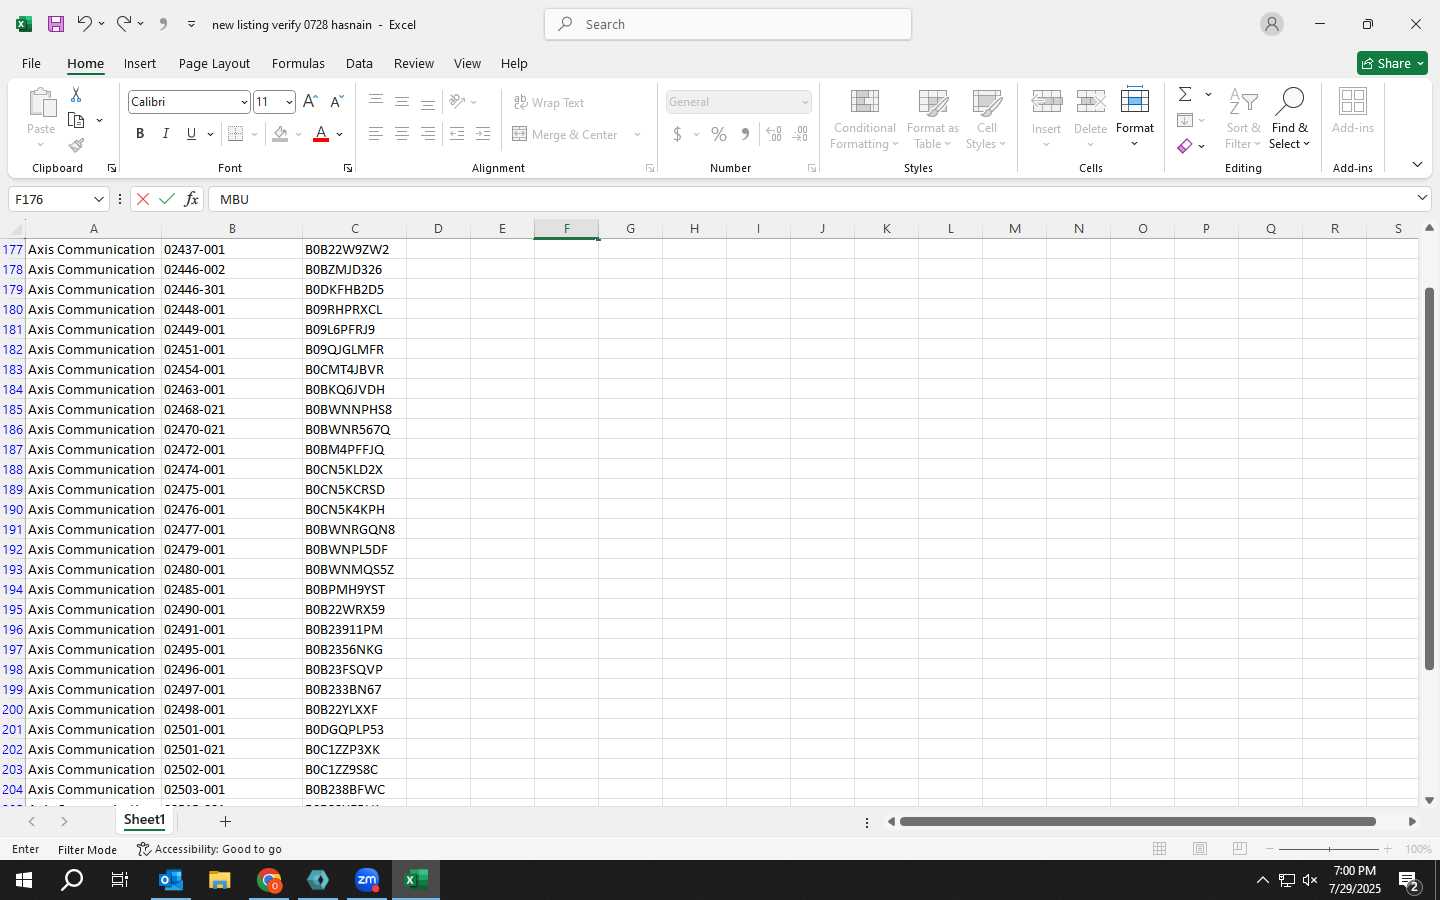
Task: Click the Increase Indent icon
Action: [483, 134]
